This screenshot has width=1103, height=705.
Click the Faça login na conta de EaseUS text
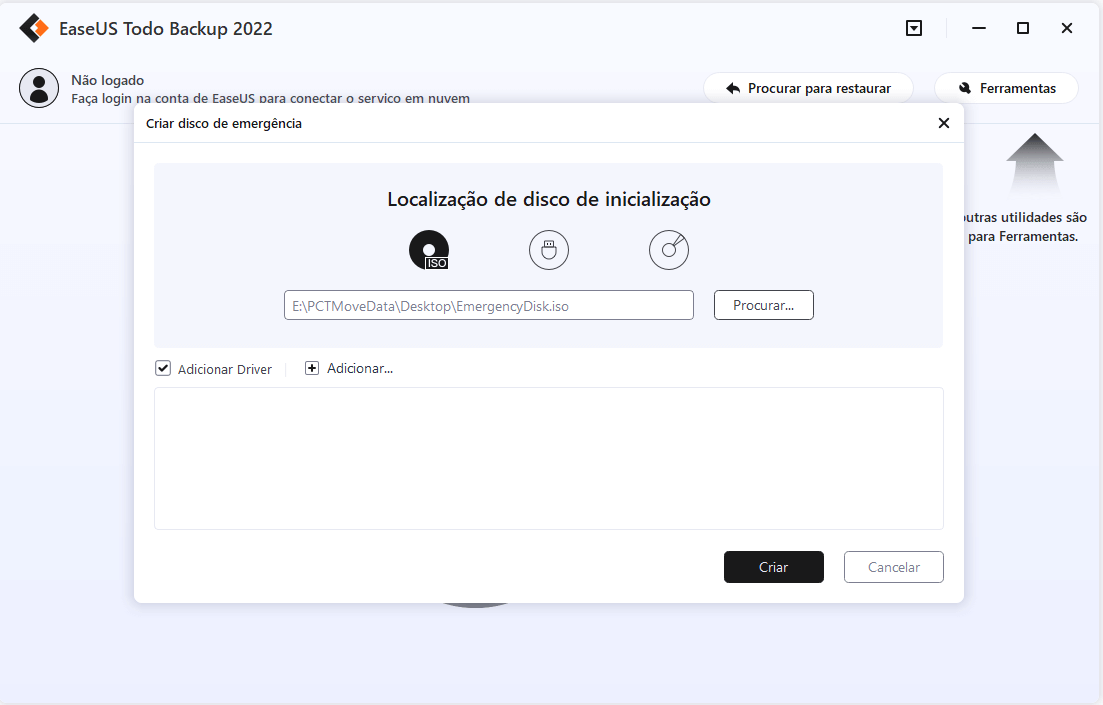tap(270, 99)
